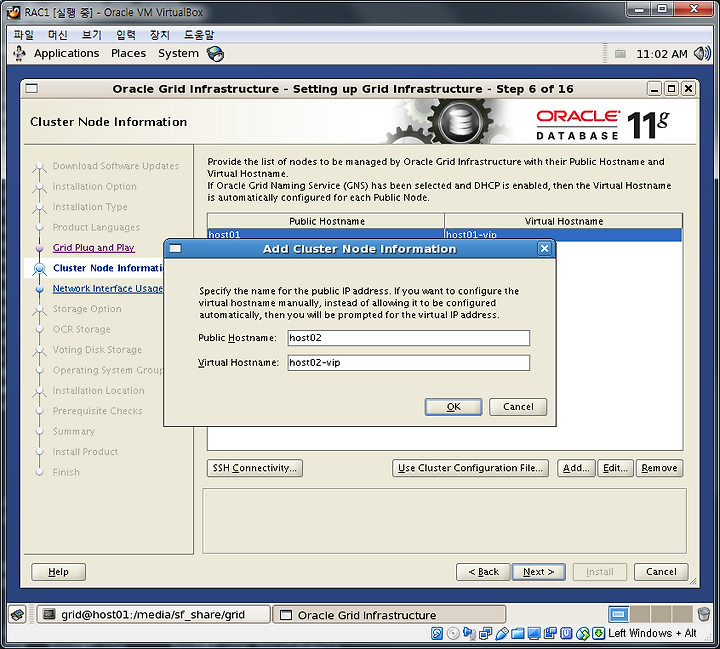
Task: Cancel the Grid Infrastructure installer
Action: (661, 572)
